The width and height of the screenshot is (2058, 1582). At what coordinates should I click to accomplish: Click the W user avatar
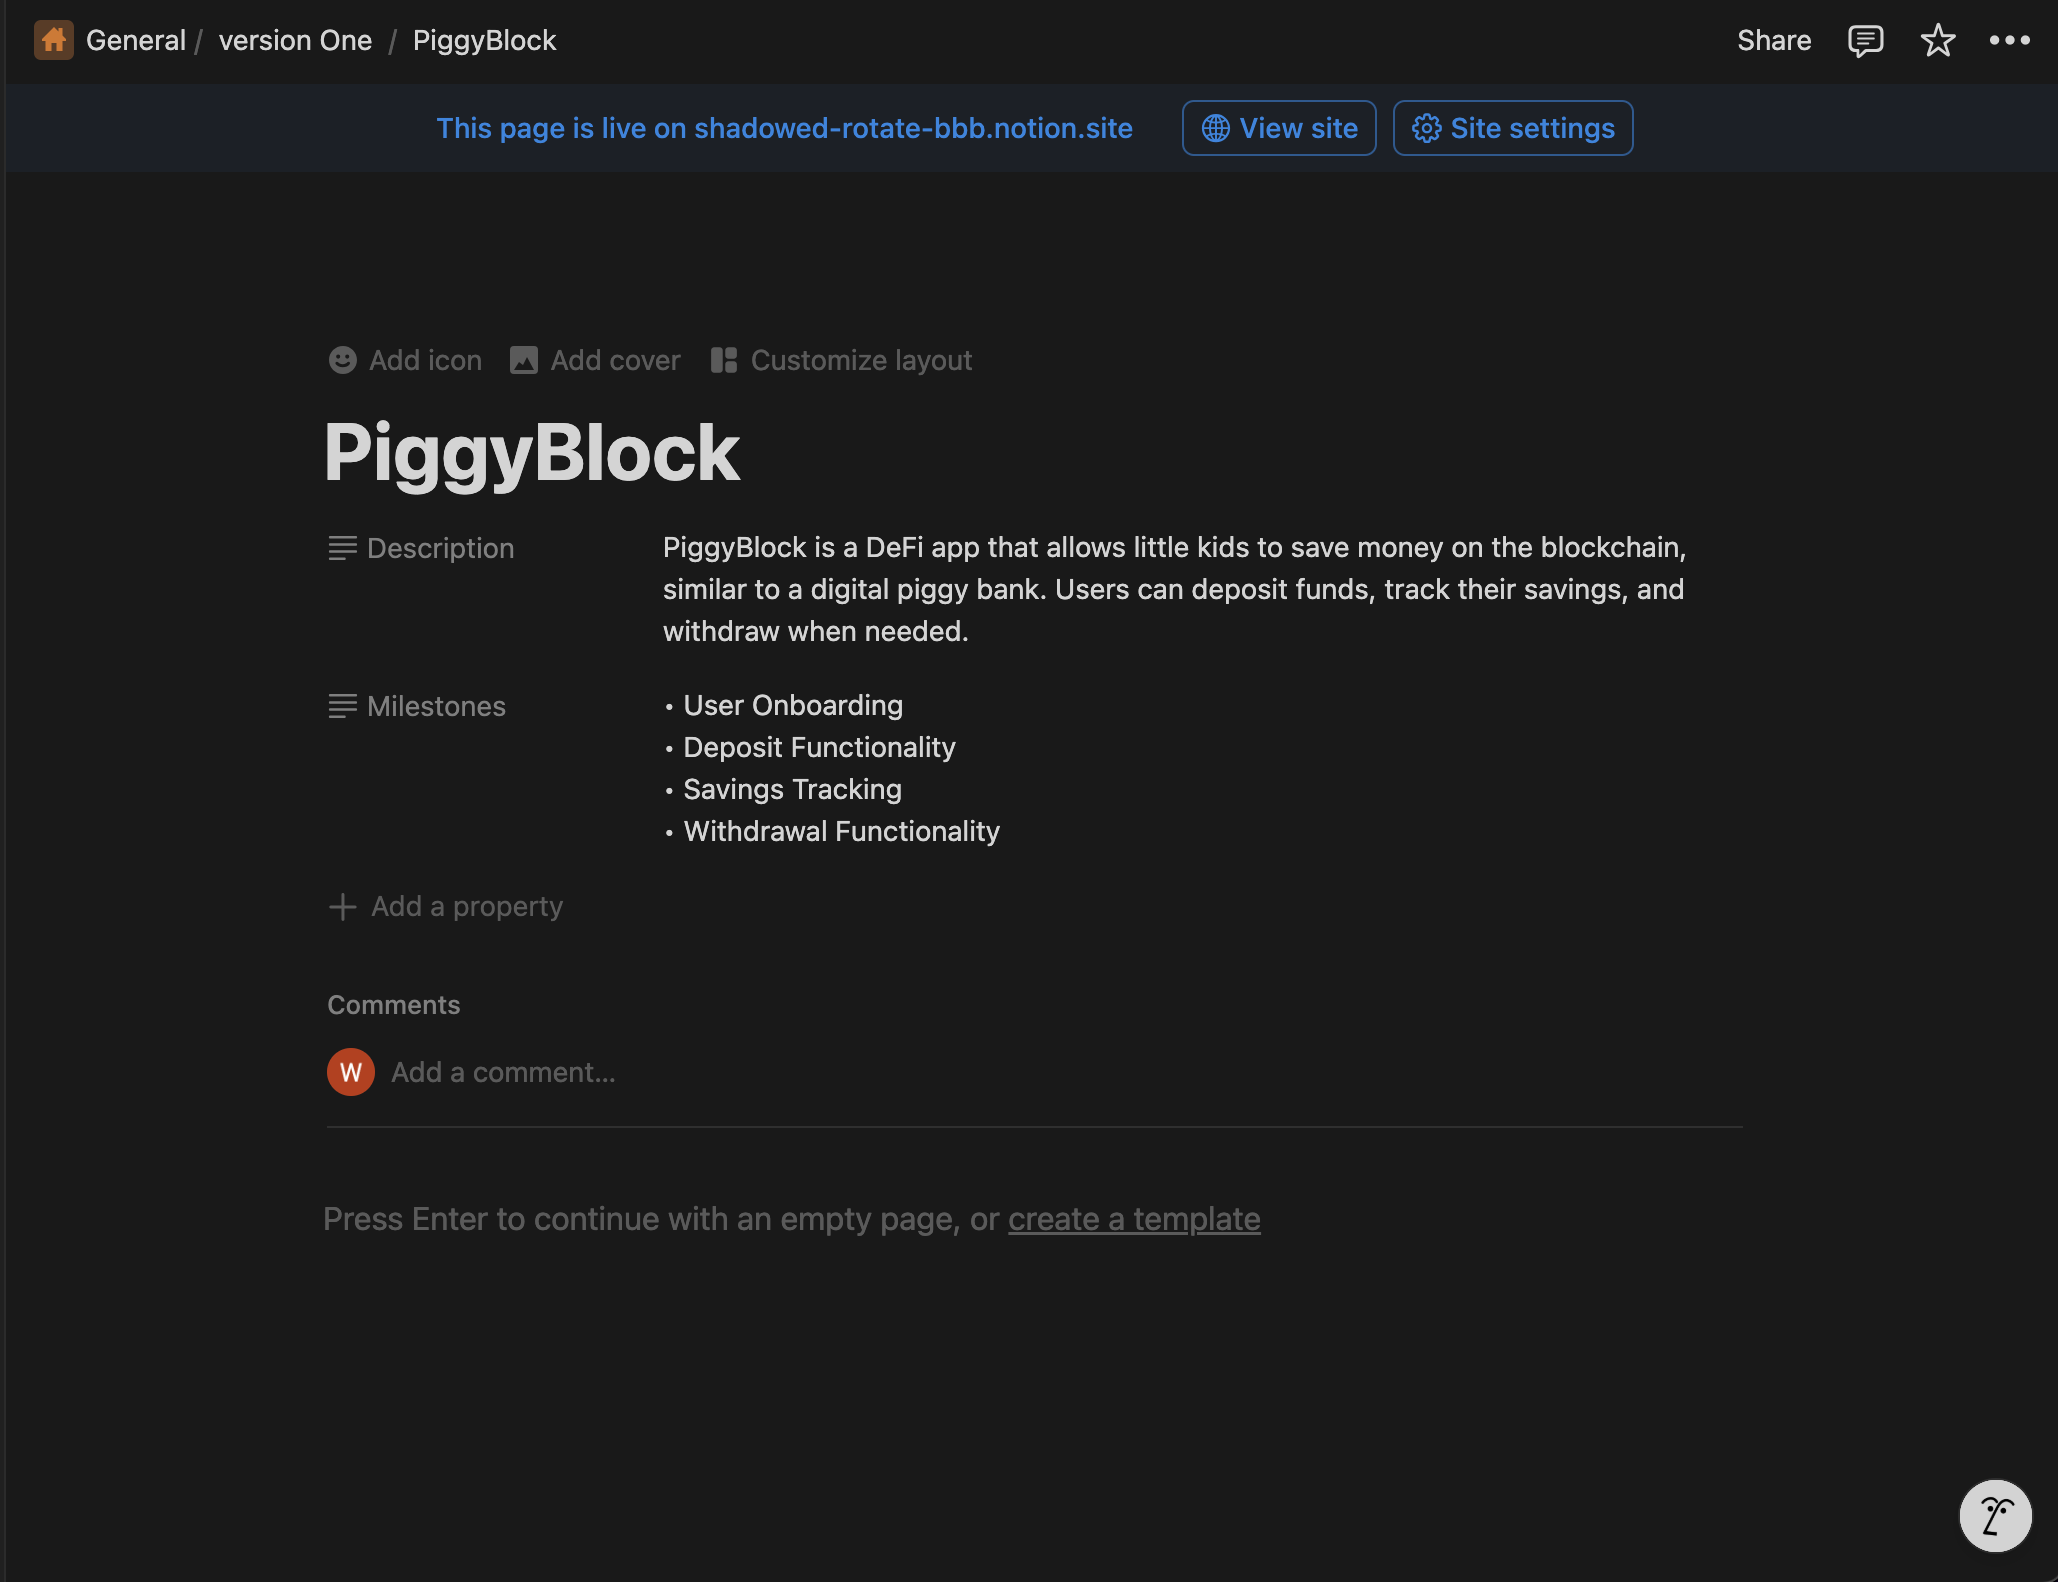coord(350,1072)
